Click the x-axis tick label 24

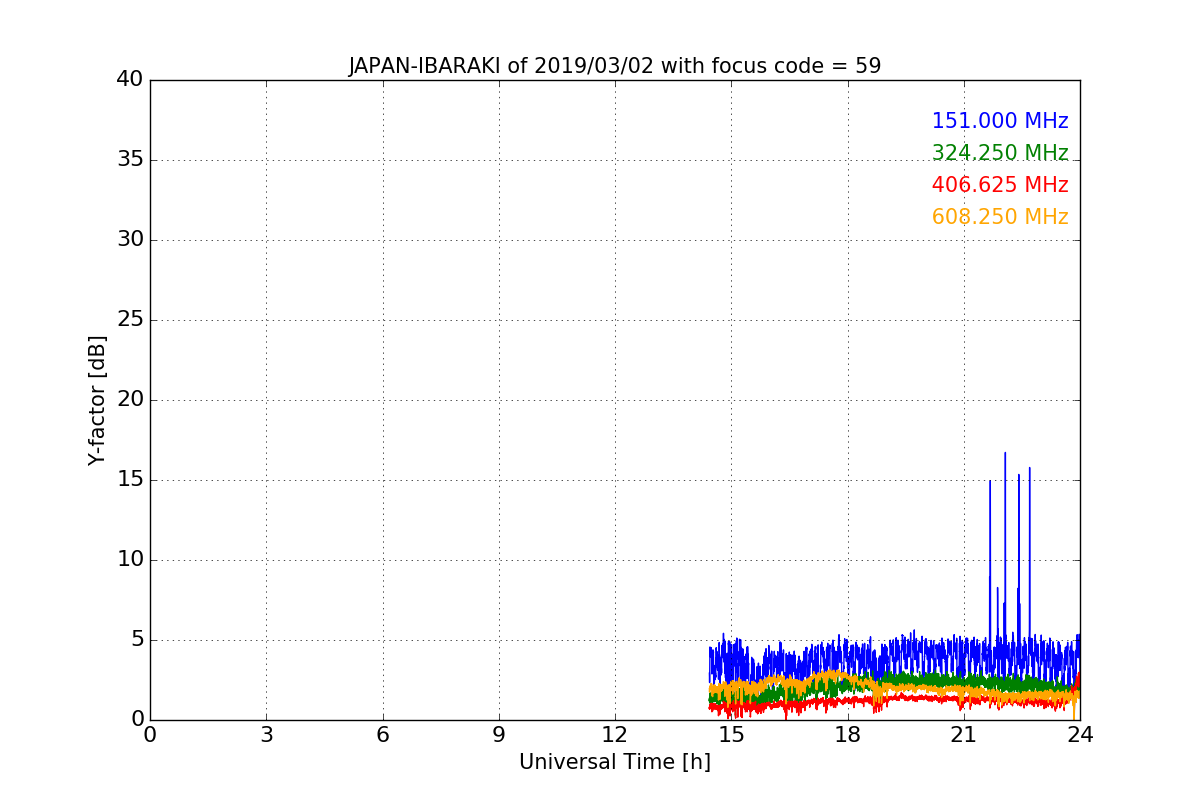tap(1080, 735)
